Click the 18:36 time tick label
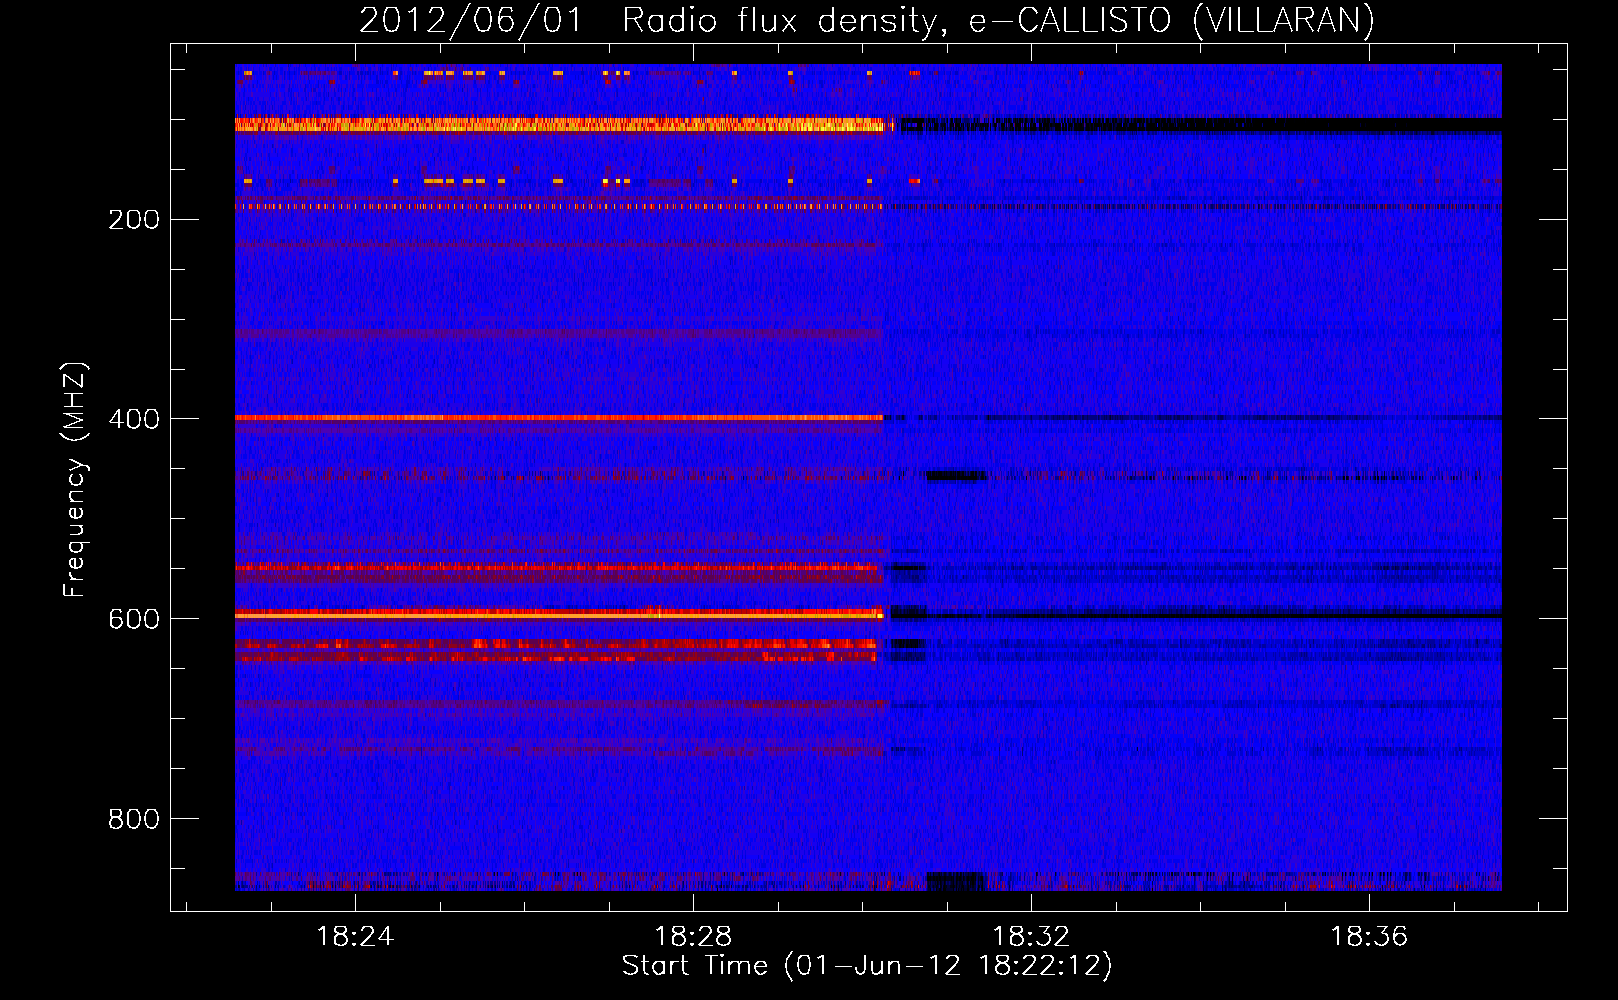1618x1000 pixels. [x=1369, y=936]
